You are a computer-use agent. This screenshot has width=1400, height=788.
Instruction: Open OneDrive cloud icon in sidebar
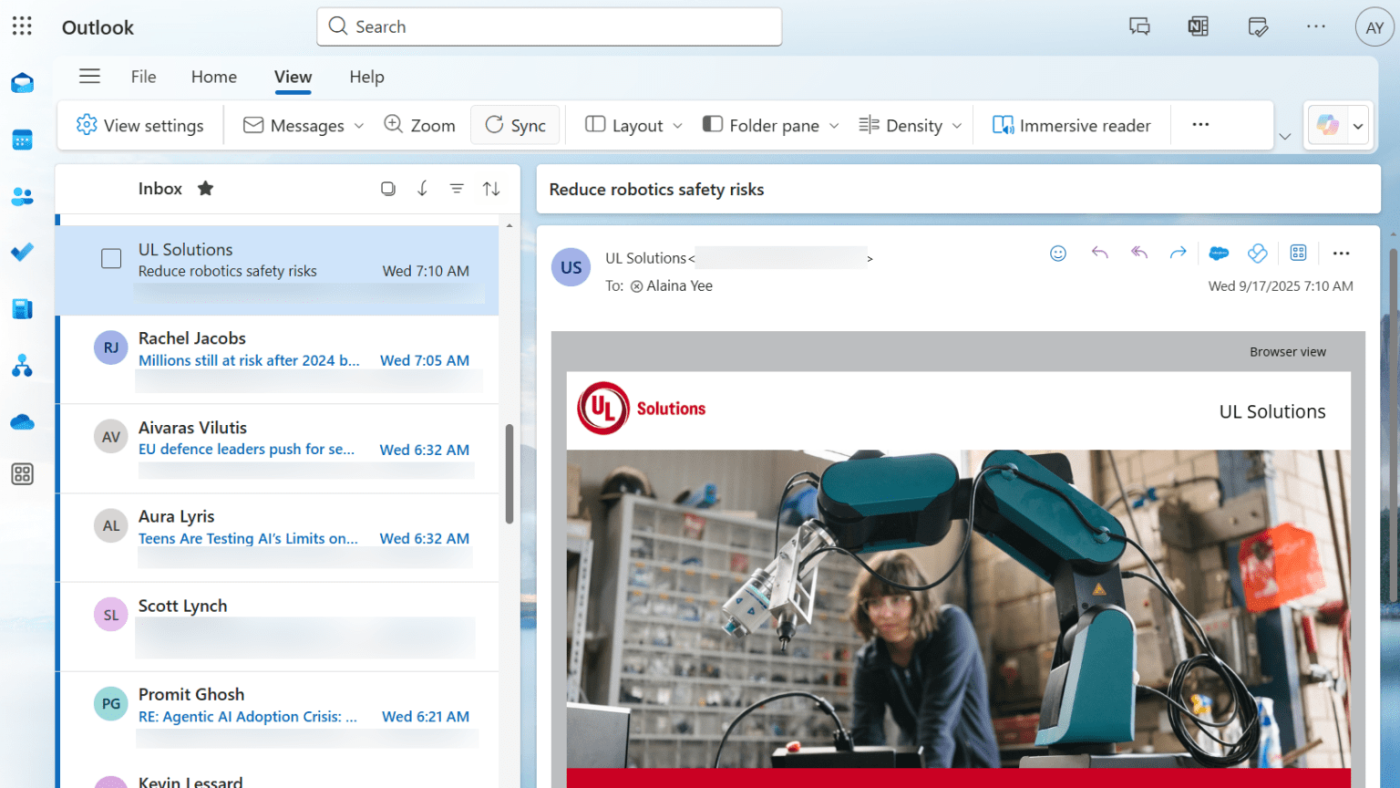point(22,423)
